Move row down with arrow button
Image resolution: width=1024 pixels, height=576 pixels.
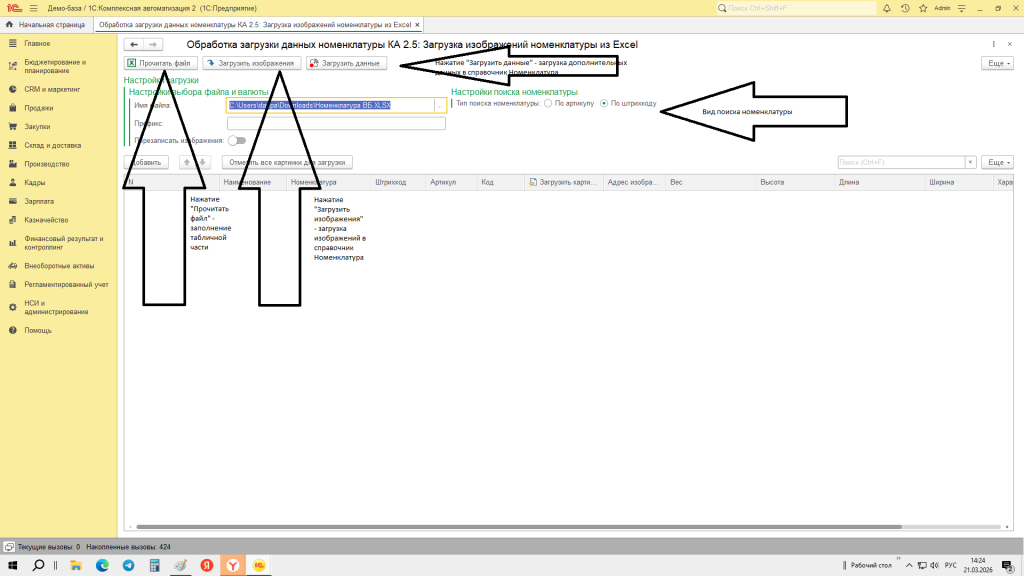tap(202, 162)
